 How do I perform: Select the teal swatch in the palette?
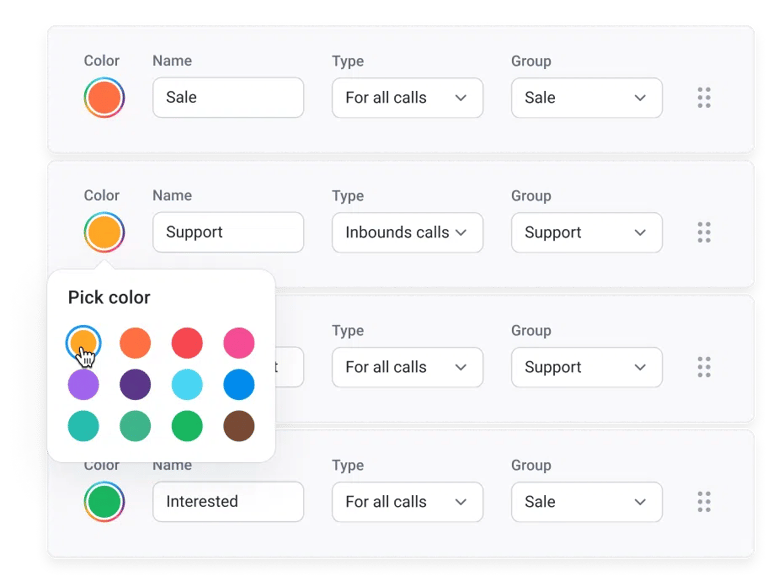(x=83, y=426)
